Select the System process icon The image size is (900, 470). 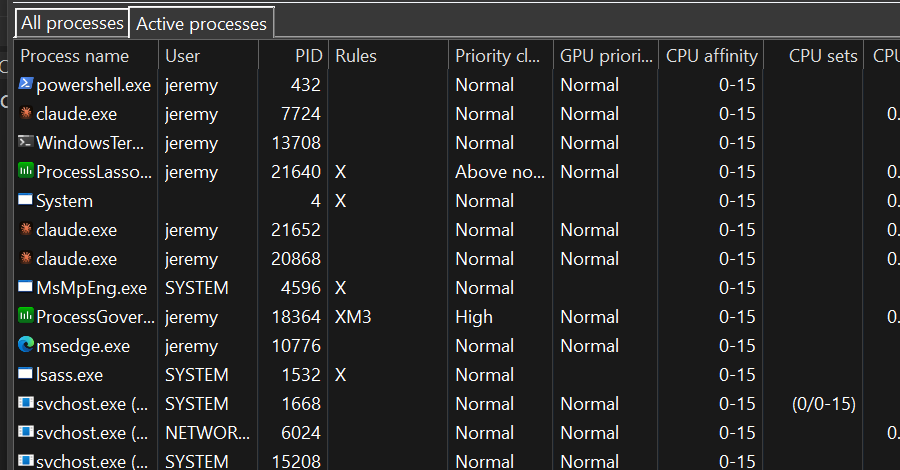(26, 200)
